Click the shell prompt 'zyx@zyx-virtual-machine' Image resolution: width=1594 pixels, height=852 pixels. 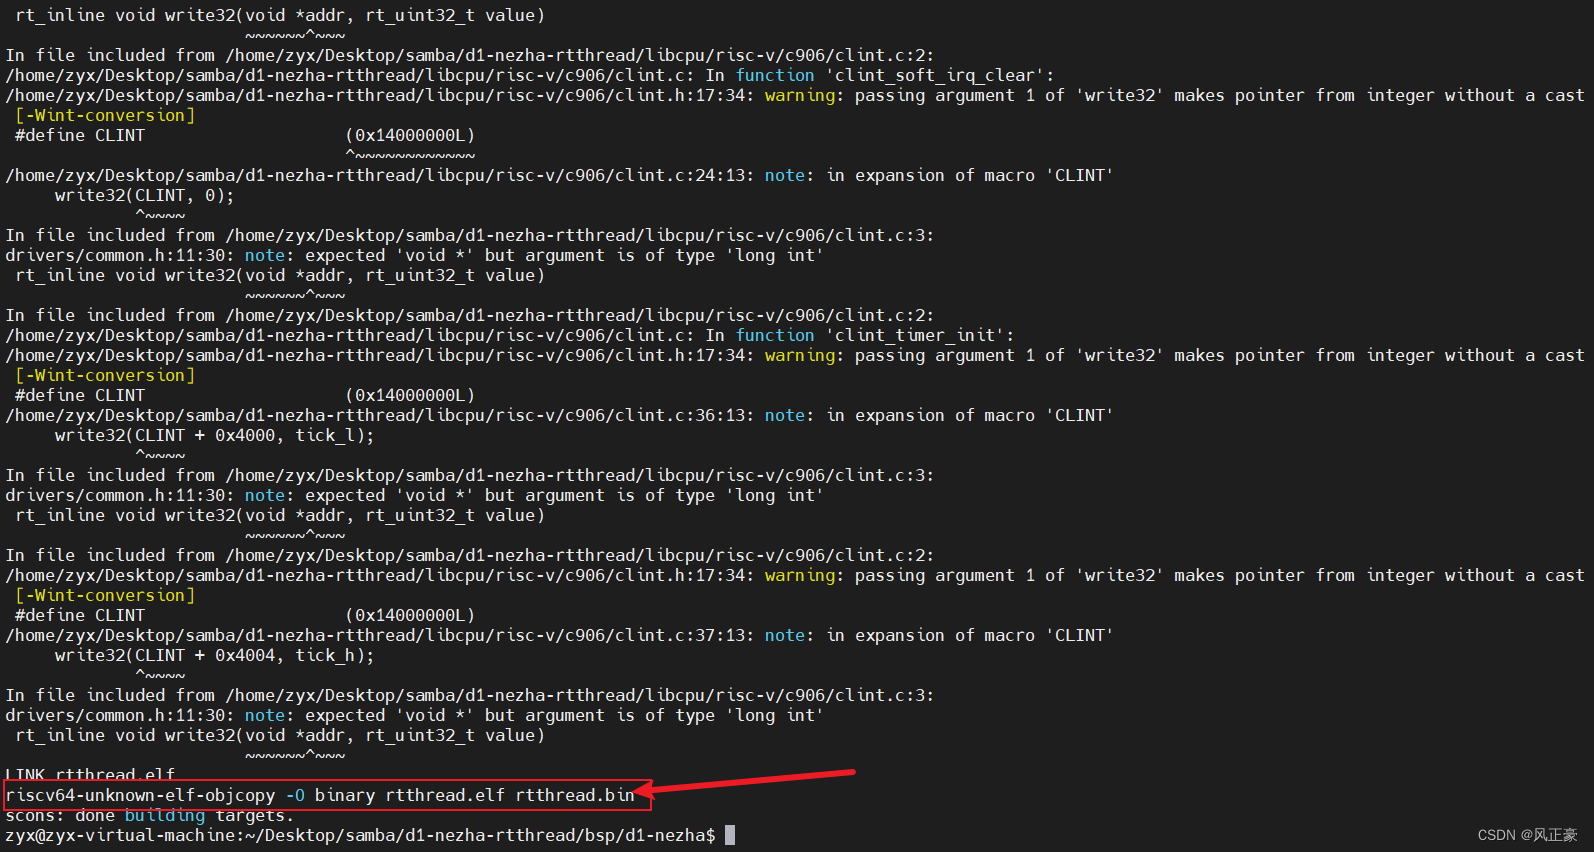click(120, 835)
